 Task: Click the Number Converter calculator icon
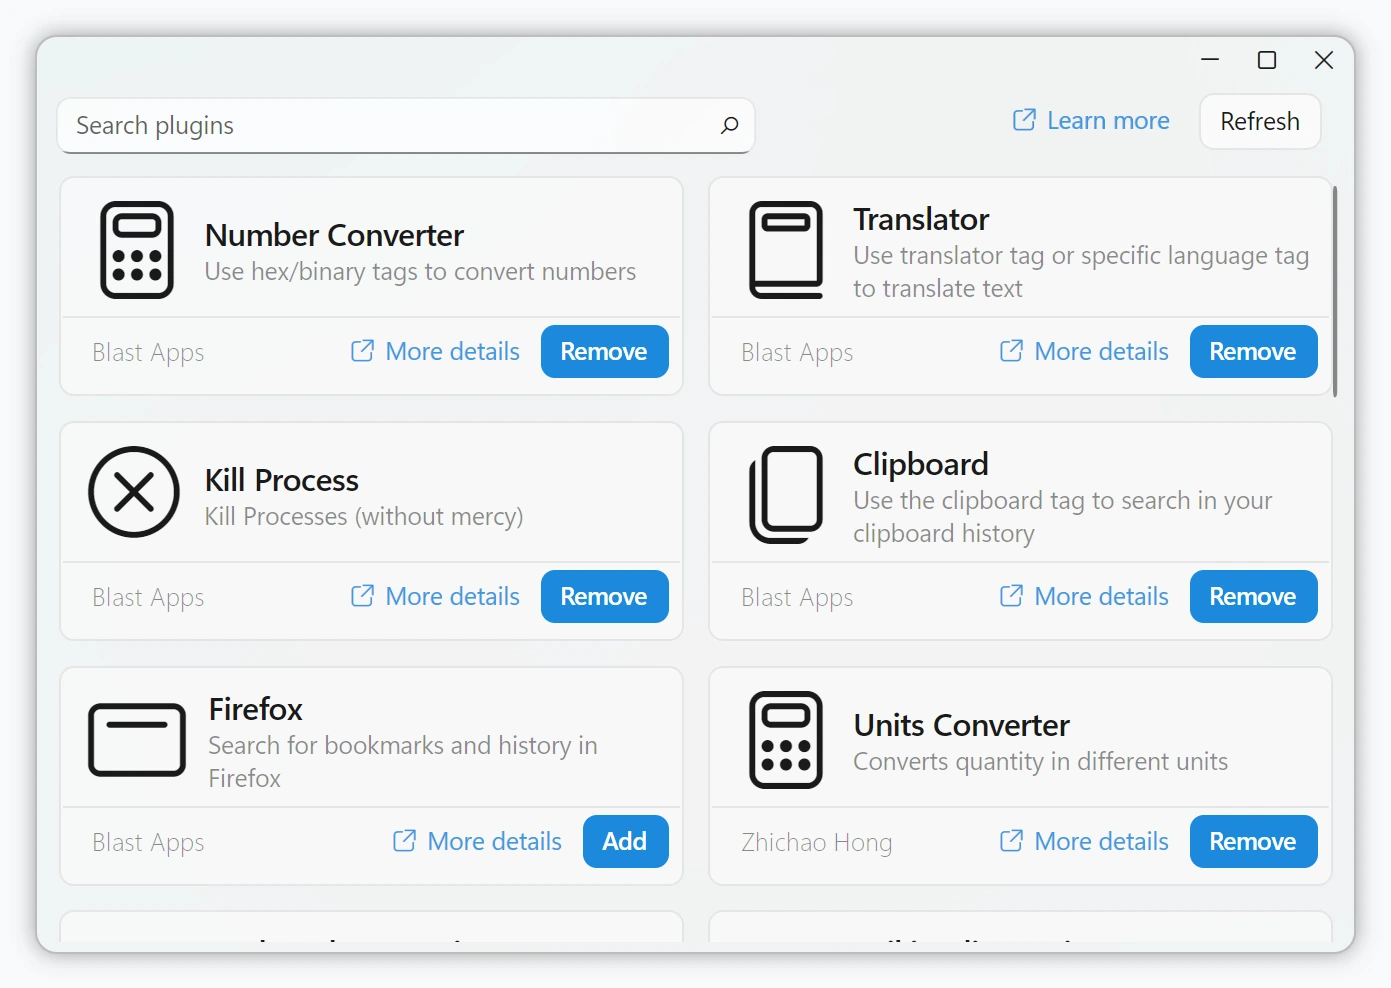tap(137, 250)
